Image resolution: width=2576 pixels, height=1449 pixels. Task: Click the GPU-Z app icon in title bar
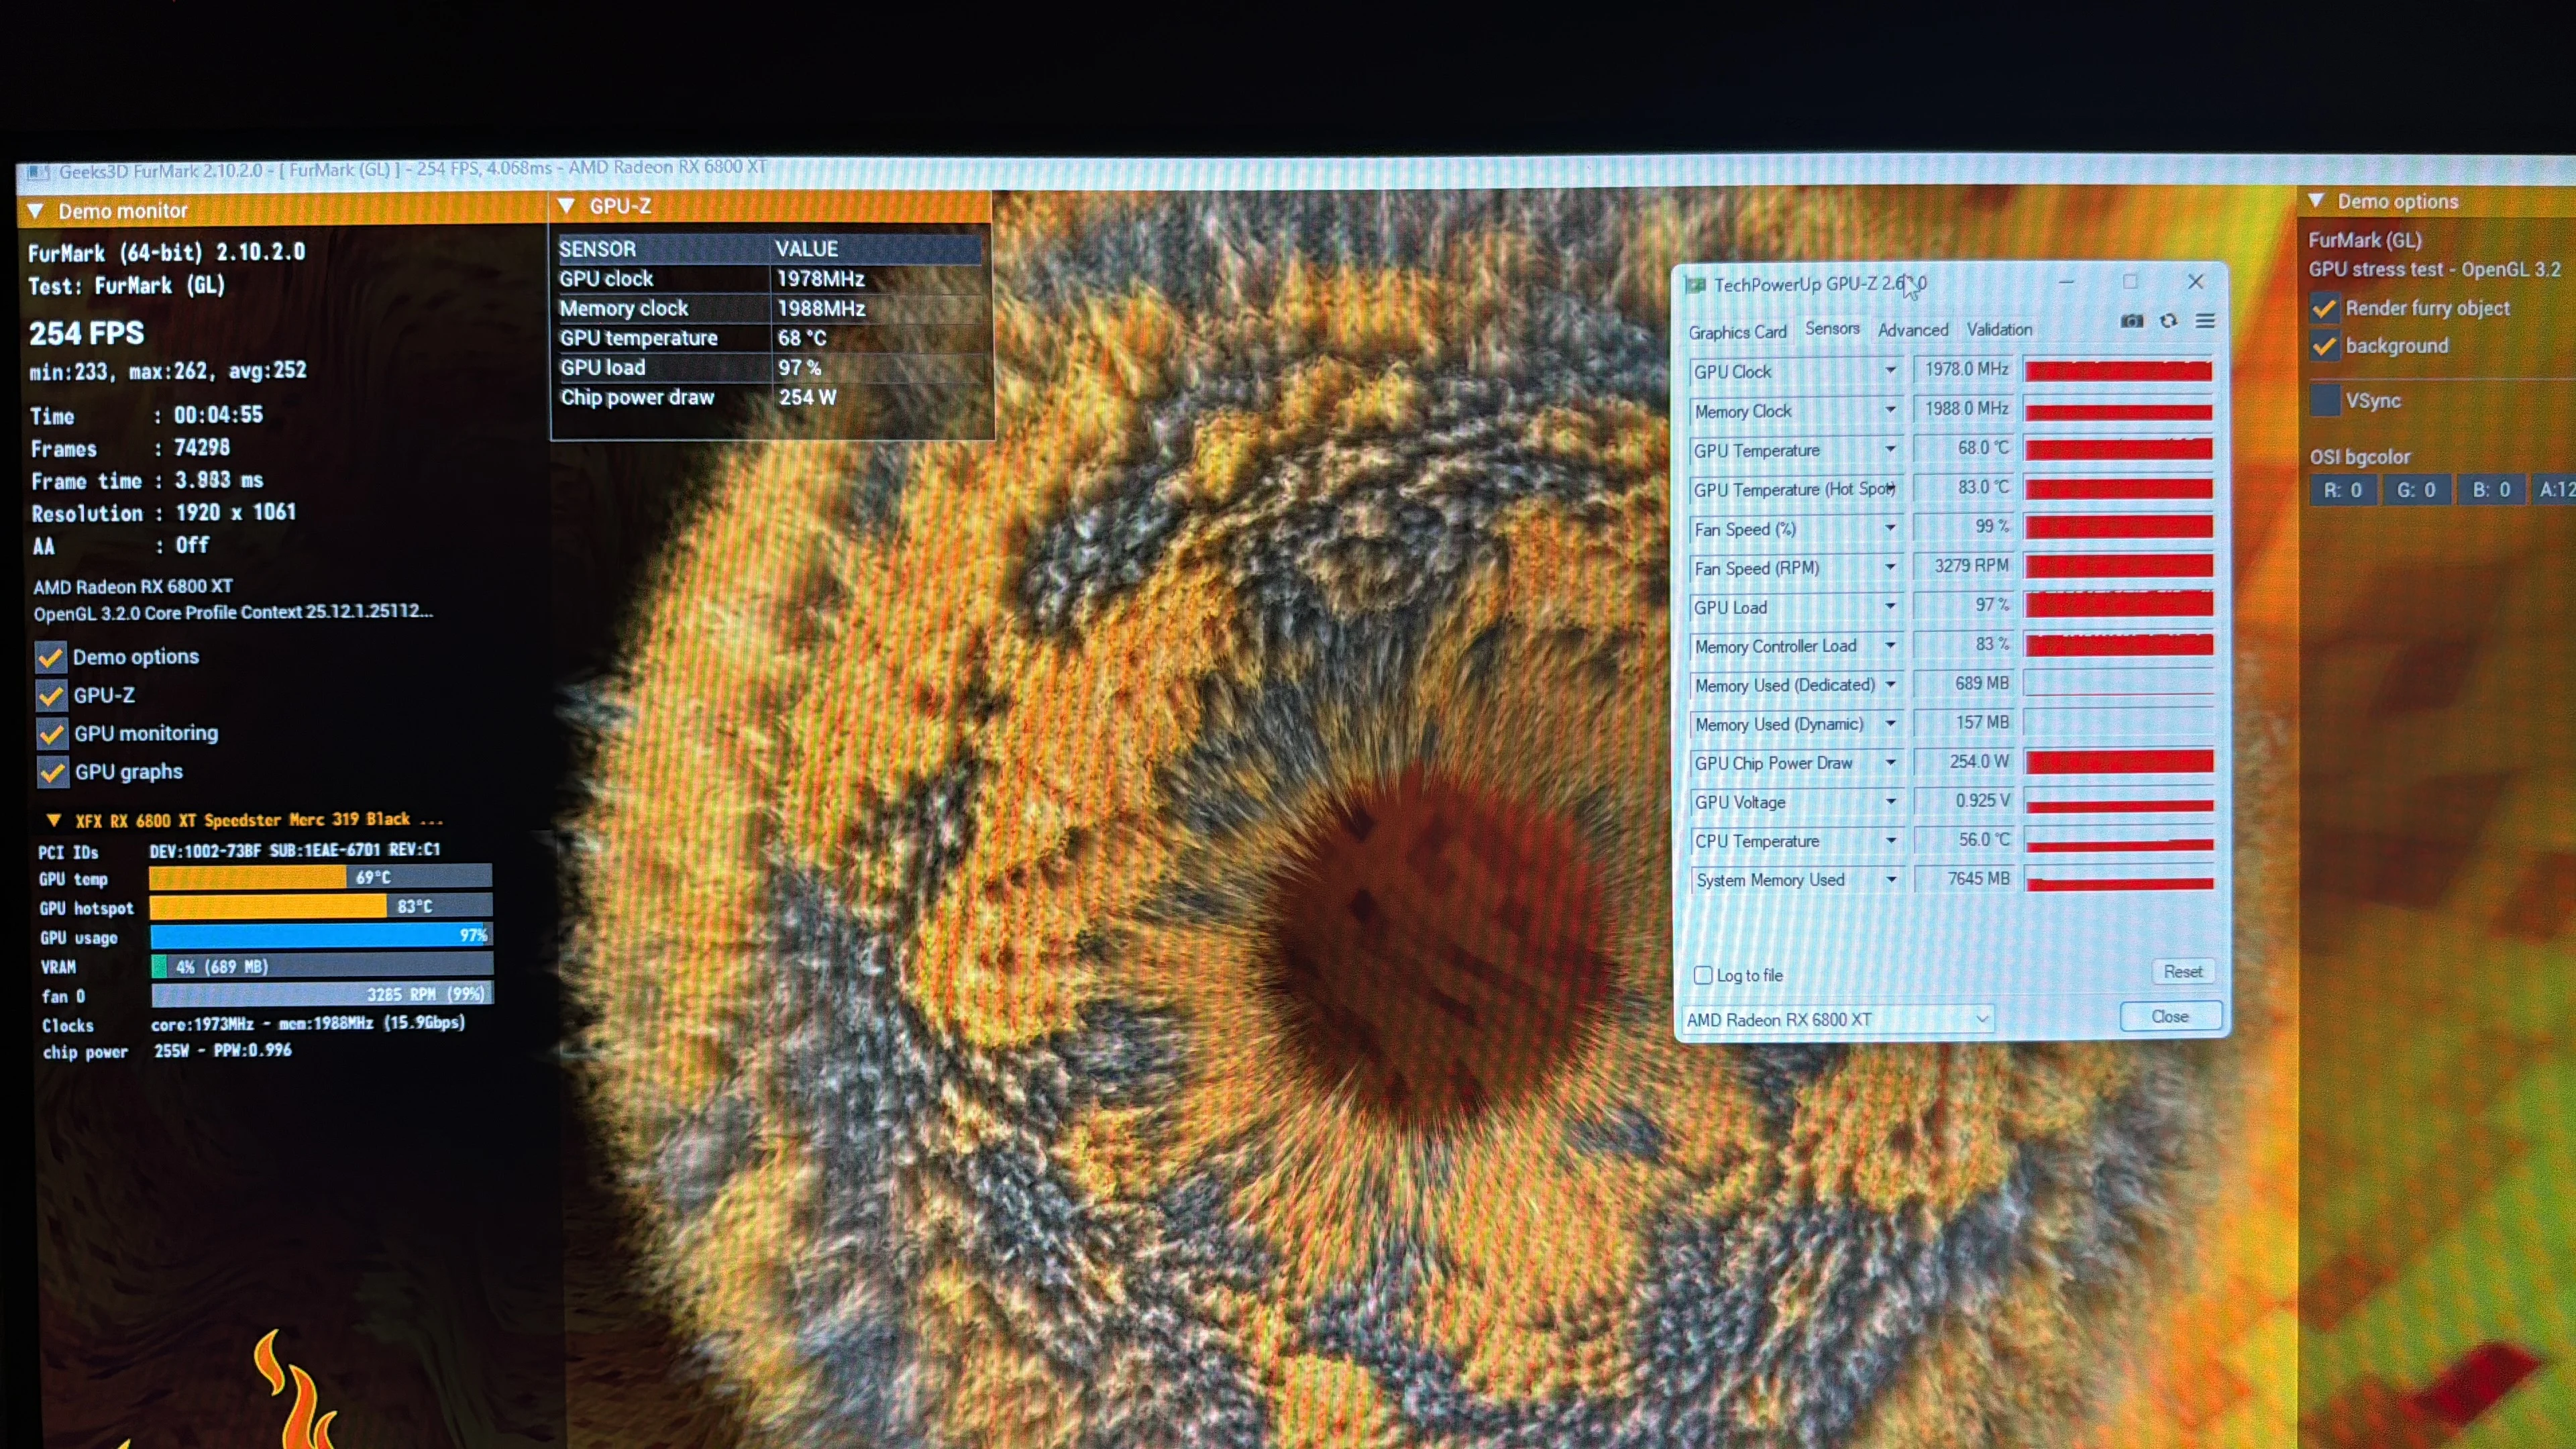pyautogui.click(x=1695, y=285)
